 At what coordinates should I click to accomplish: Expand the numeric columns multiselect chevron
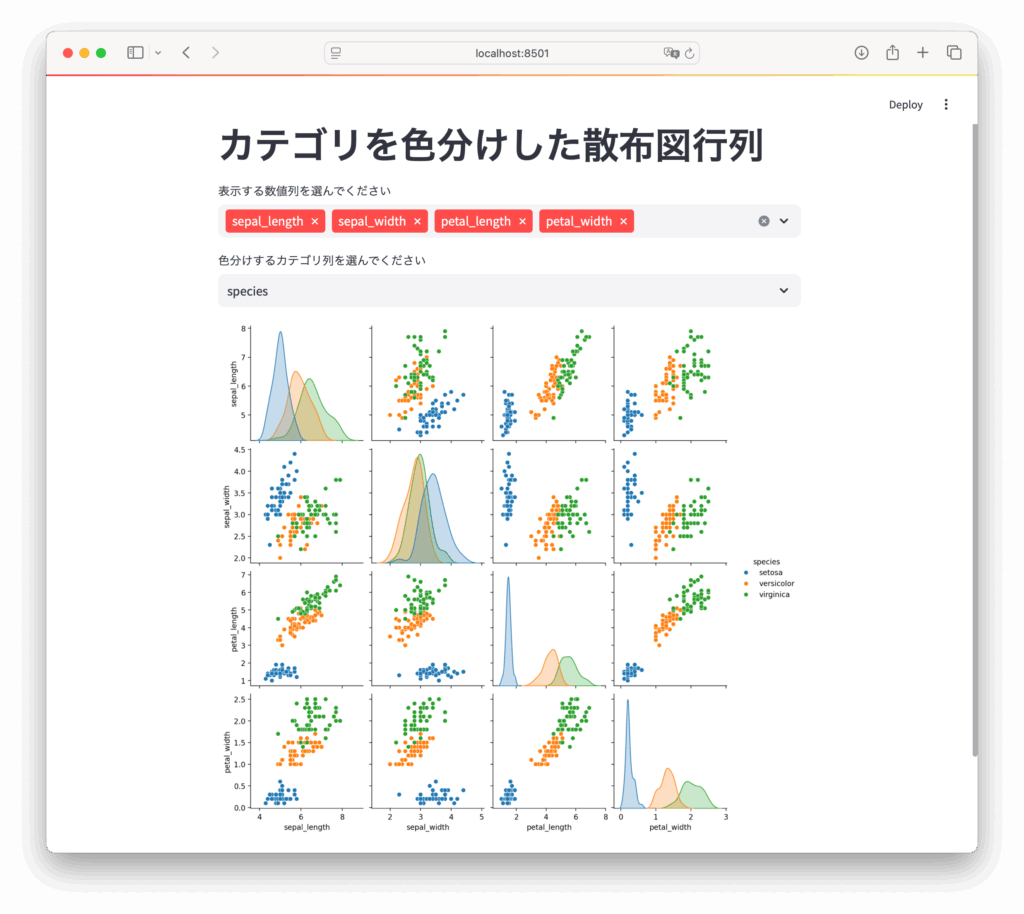tap(784, 221)
